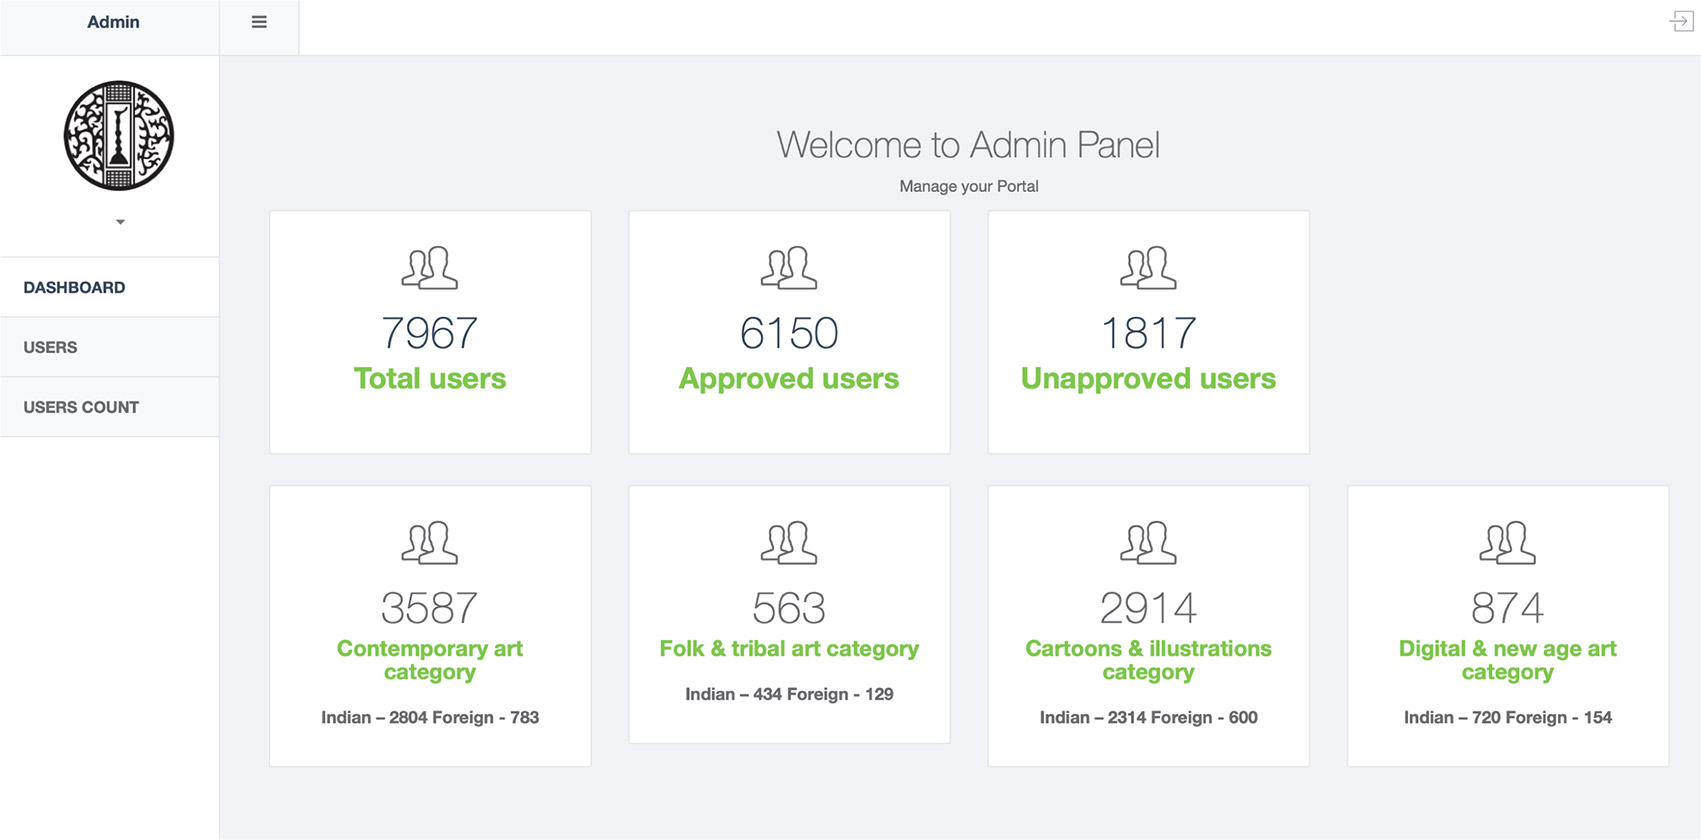Click the users icon above Unapproved users

pyautogui.click(x=1148, y=268)
